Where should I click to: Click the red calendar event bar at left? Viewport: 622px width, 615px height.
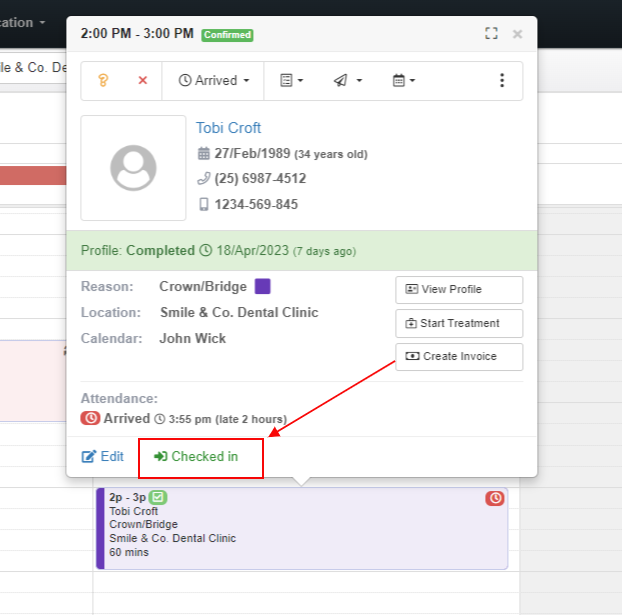33,175
